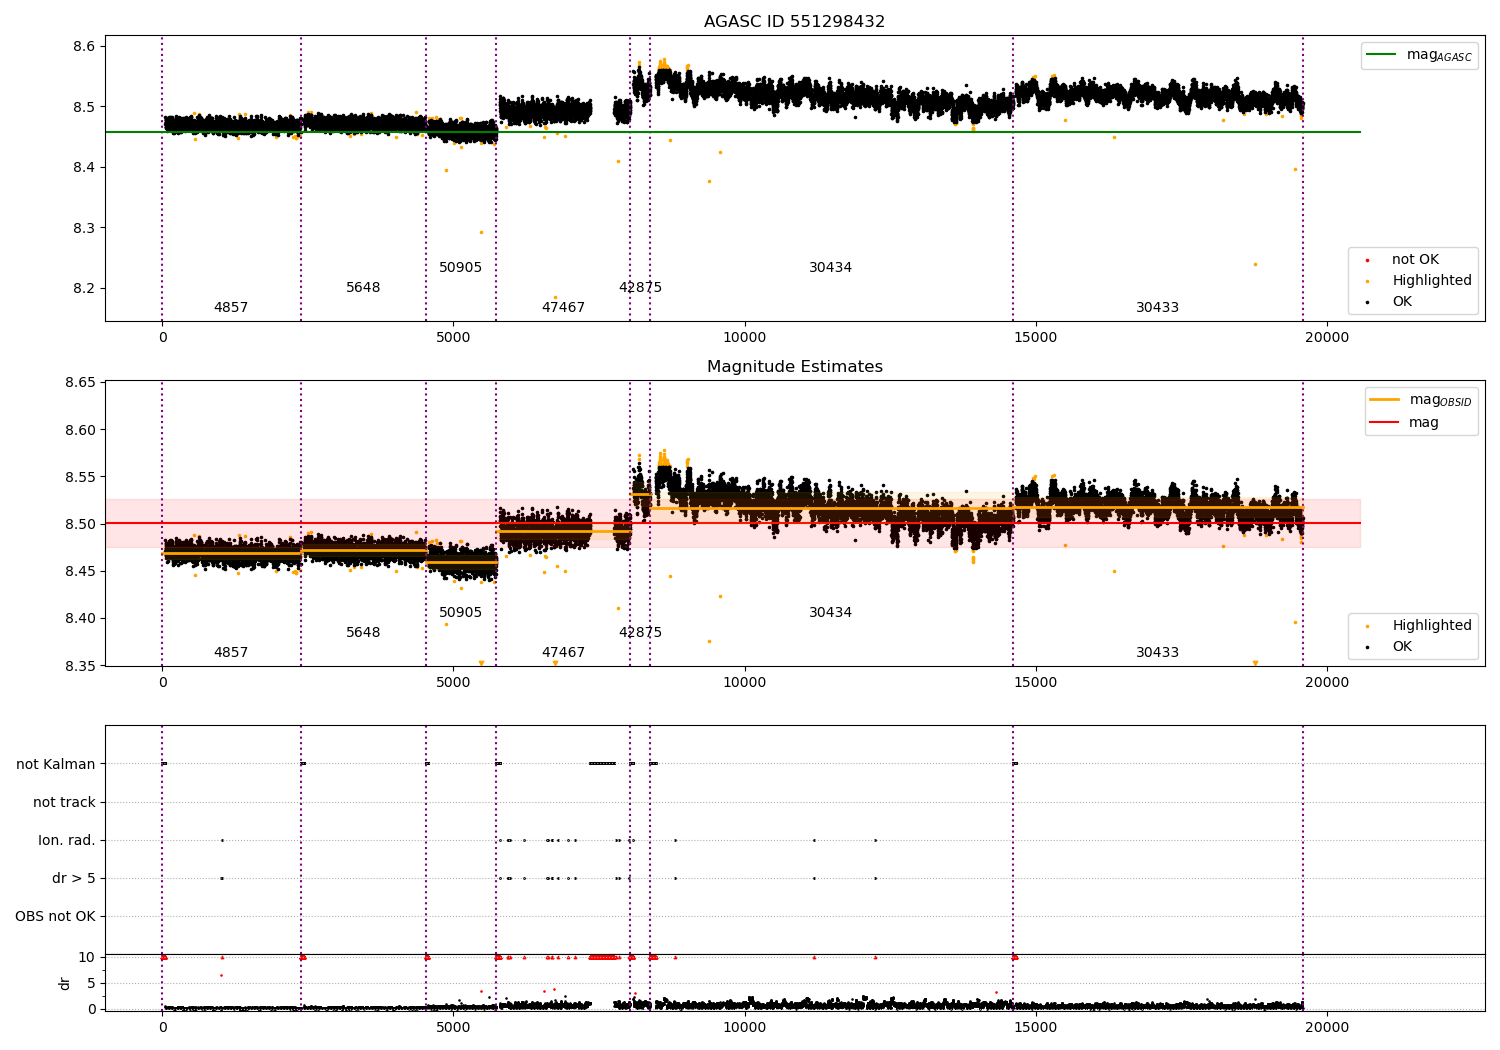Click the 8.35 y-axis tick label
The width and height of the screenshot is (1500, 1050).
point(80,666)
